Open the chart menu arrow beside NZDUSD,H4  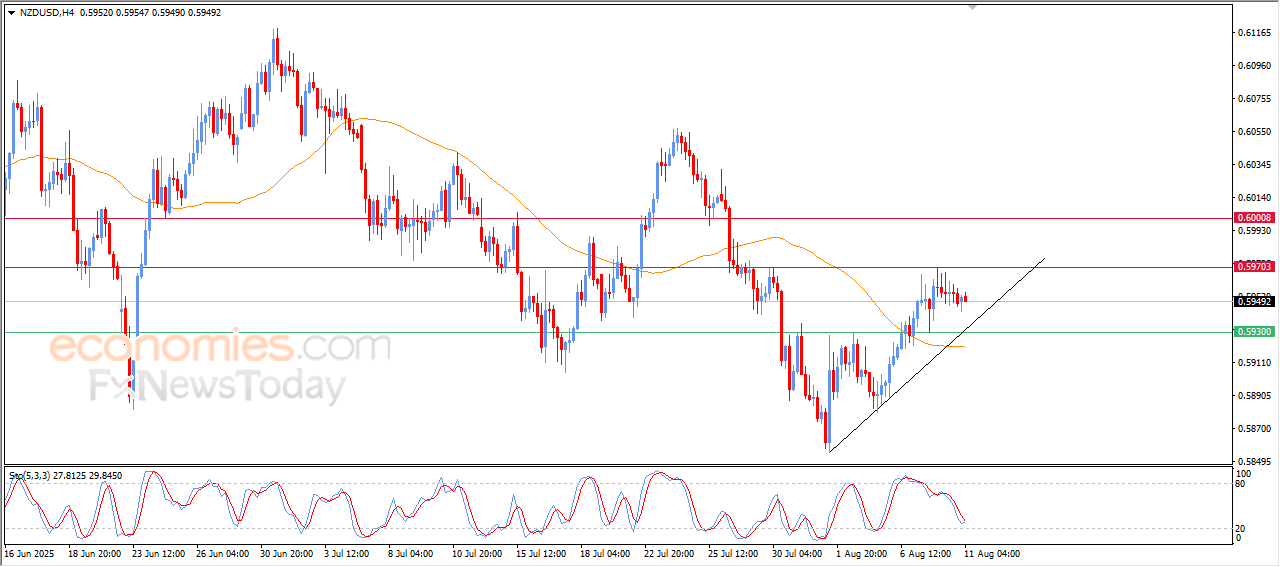coord(11,13)
